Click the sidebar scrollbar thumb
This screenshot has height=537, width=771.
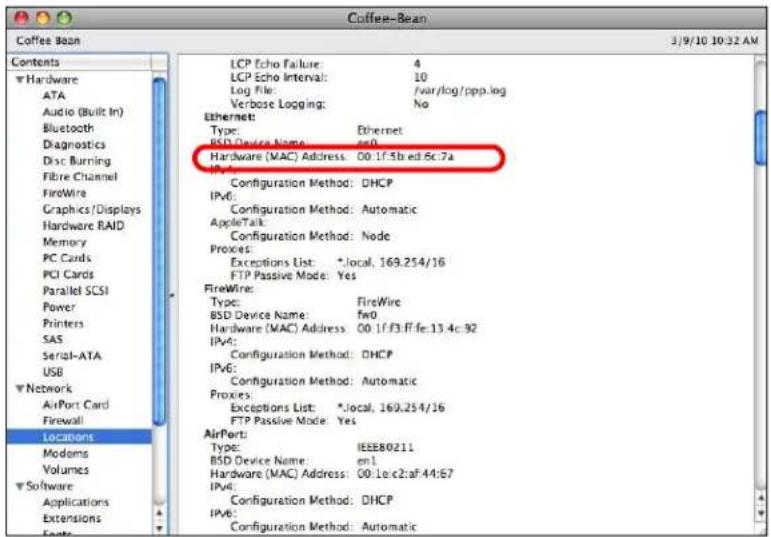point(159,251)
